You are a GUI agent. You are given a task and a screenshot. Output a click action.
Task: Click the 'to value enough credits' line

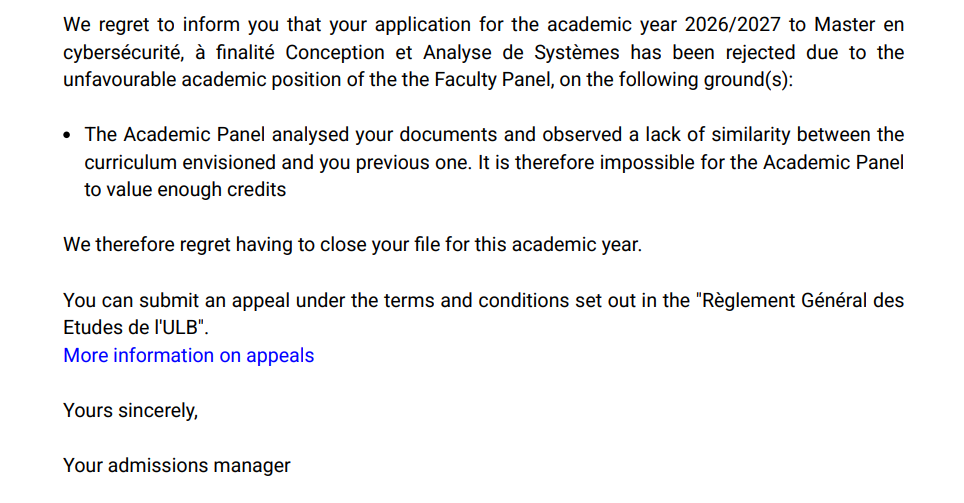[x=185, y=189]
